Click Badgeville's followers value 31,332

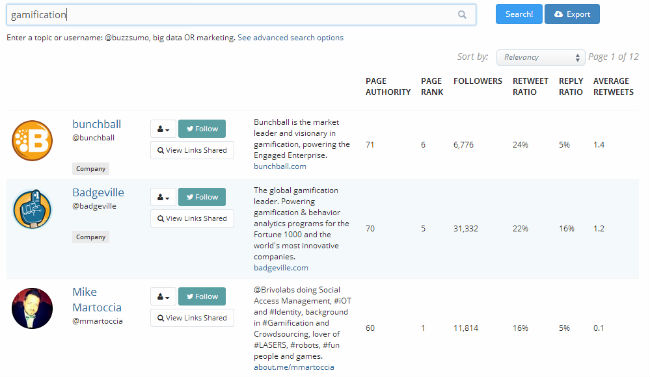coord(466,229)
